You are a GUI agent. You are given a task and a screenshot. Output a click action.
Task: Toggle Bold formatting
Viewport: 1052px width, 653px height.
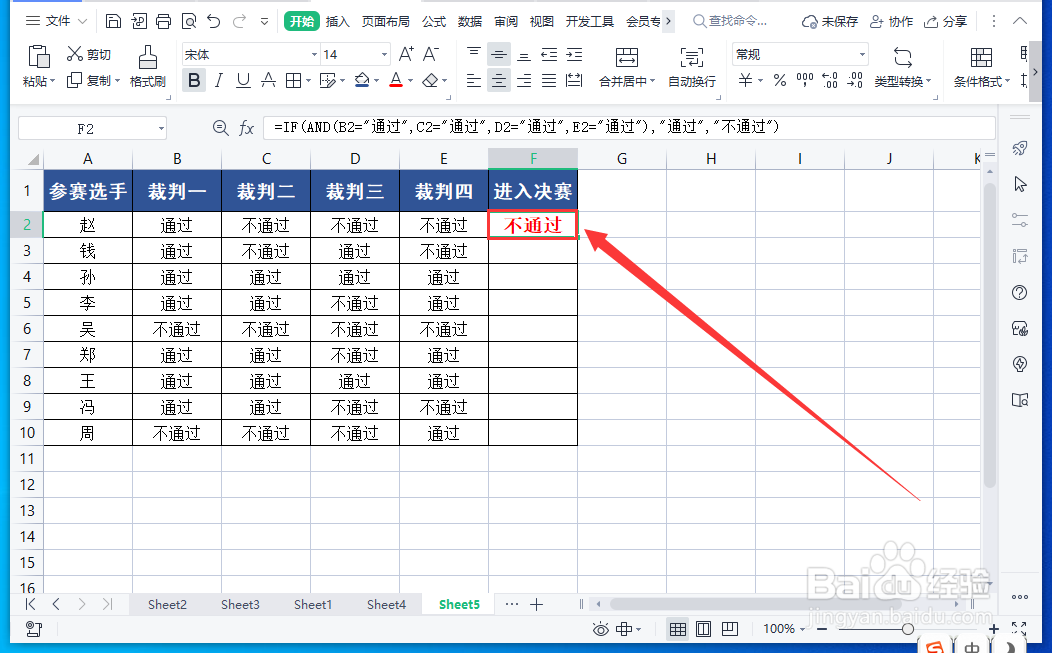tap(194, 81)
